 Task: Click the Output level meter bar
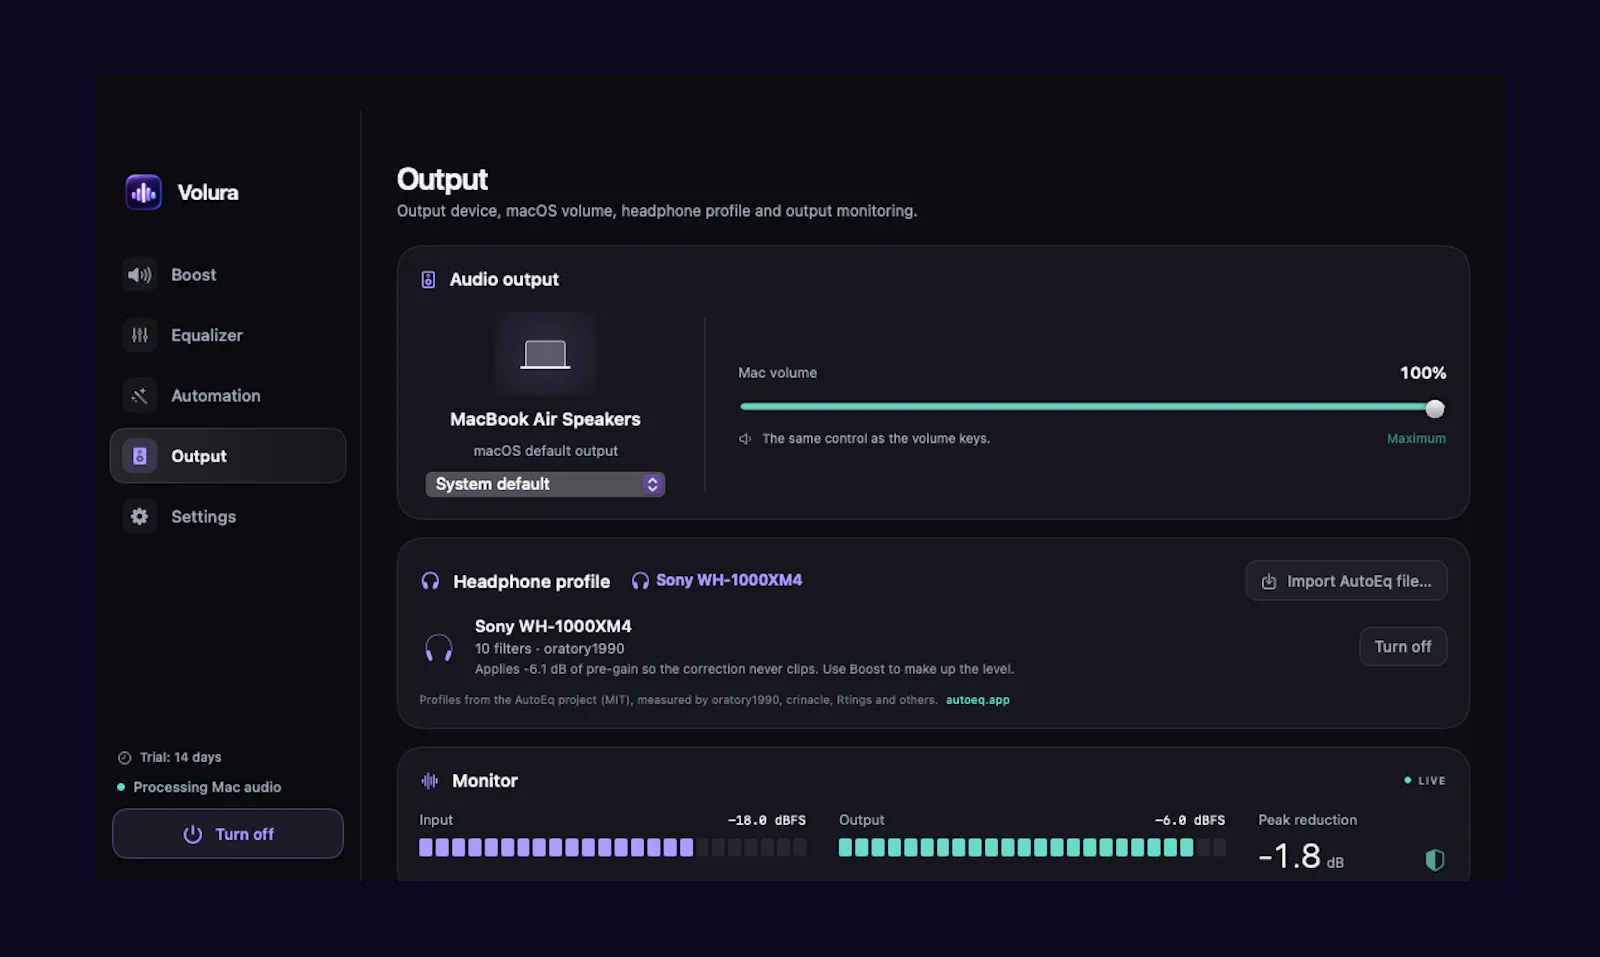(x=1032, y=848)
